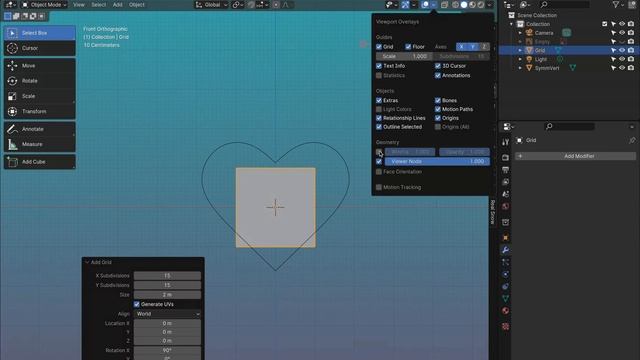Open Output properties tab
This screenshot has width=640, height=360.
tap(505, 170)
